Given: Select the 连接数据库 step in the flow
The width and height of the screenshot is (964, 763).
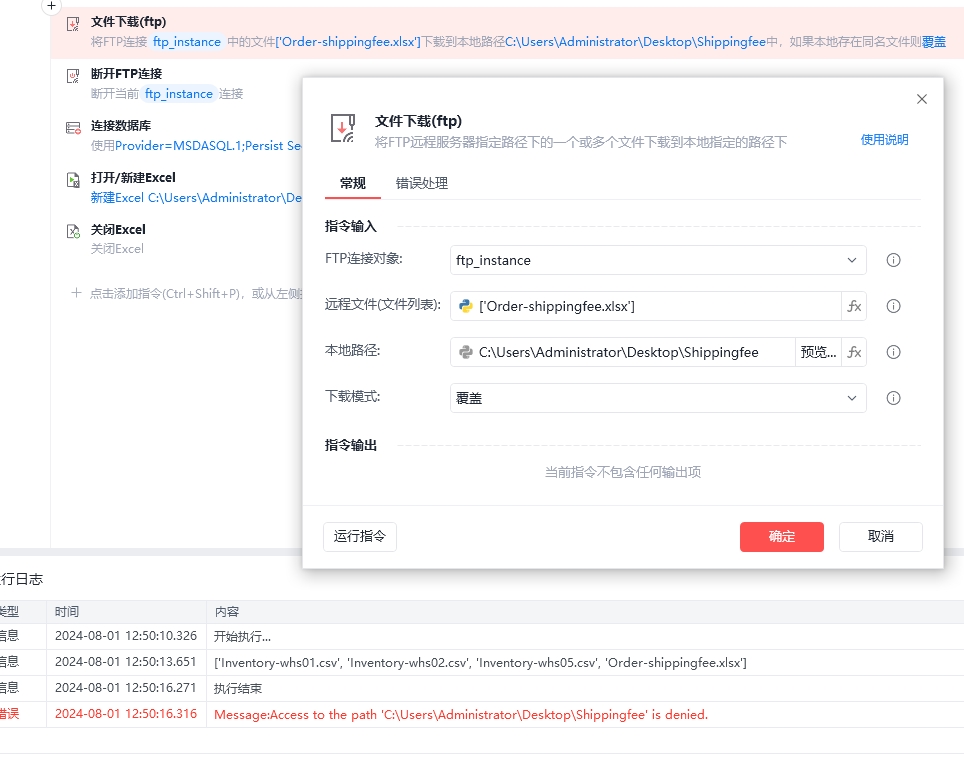Looking at the screenshot, I should (x=178, y=135).
